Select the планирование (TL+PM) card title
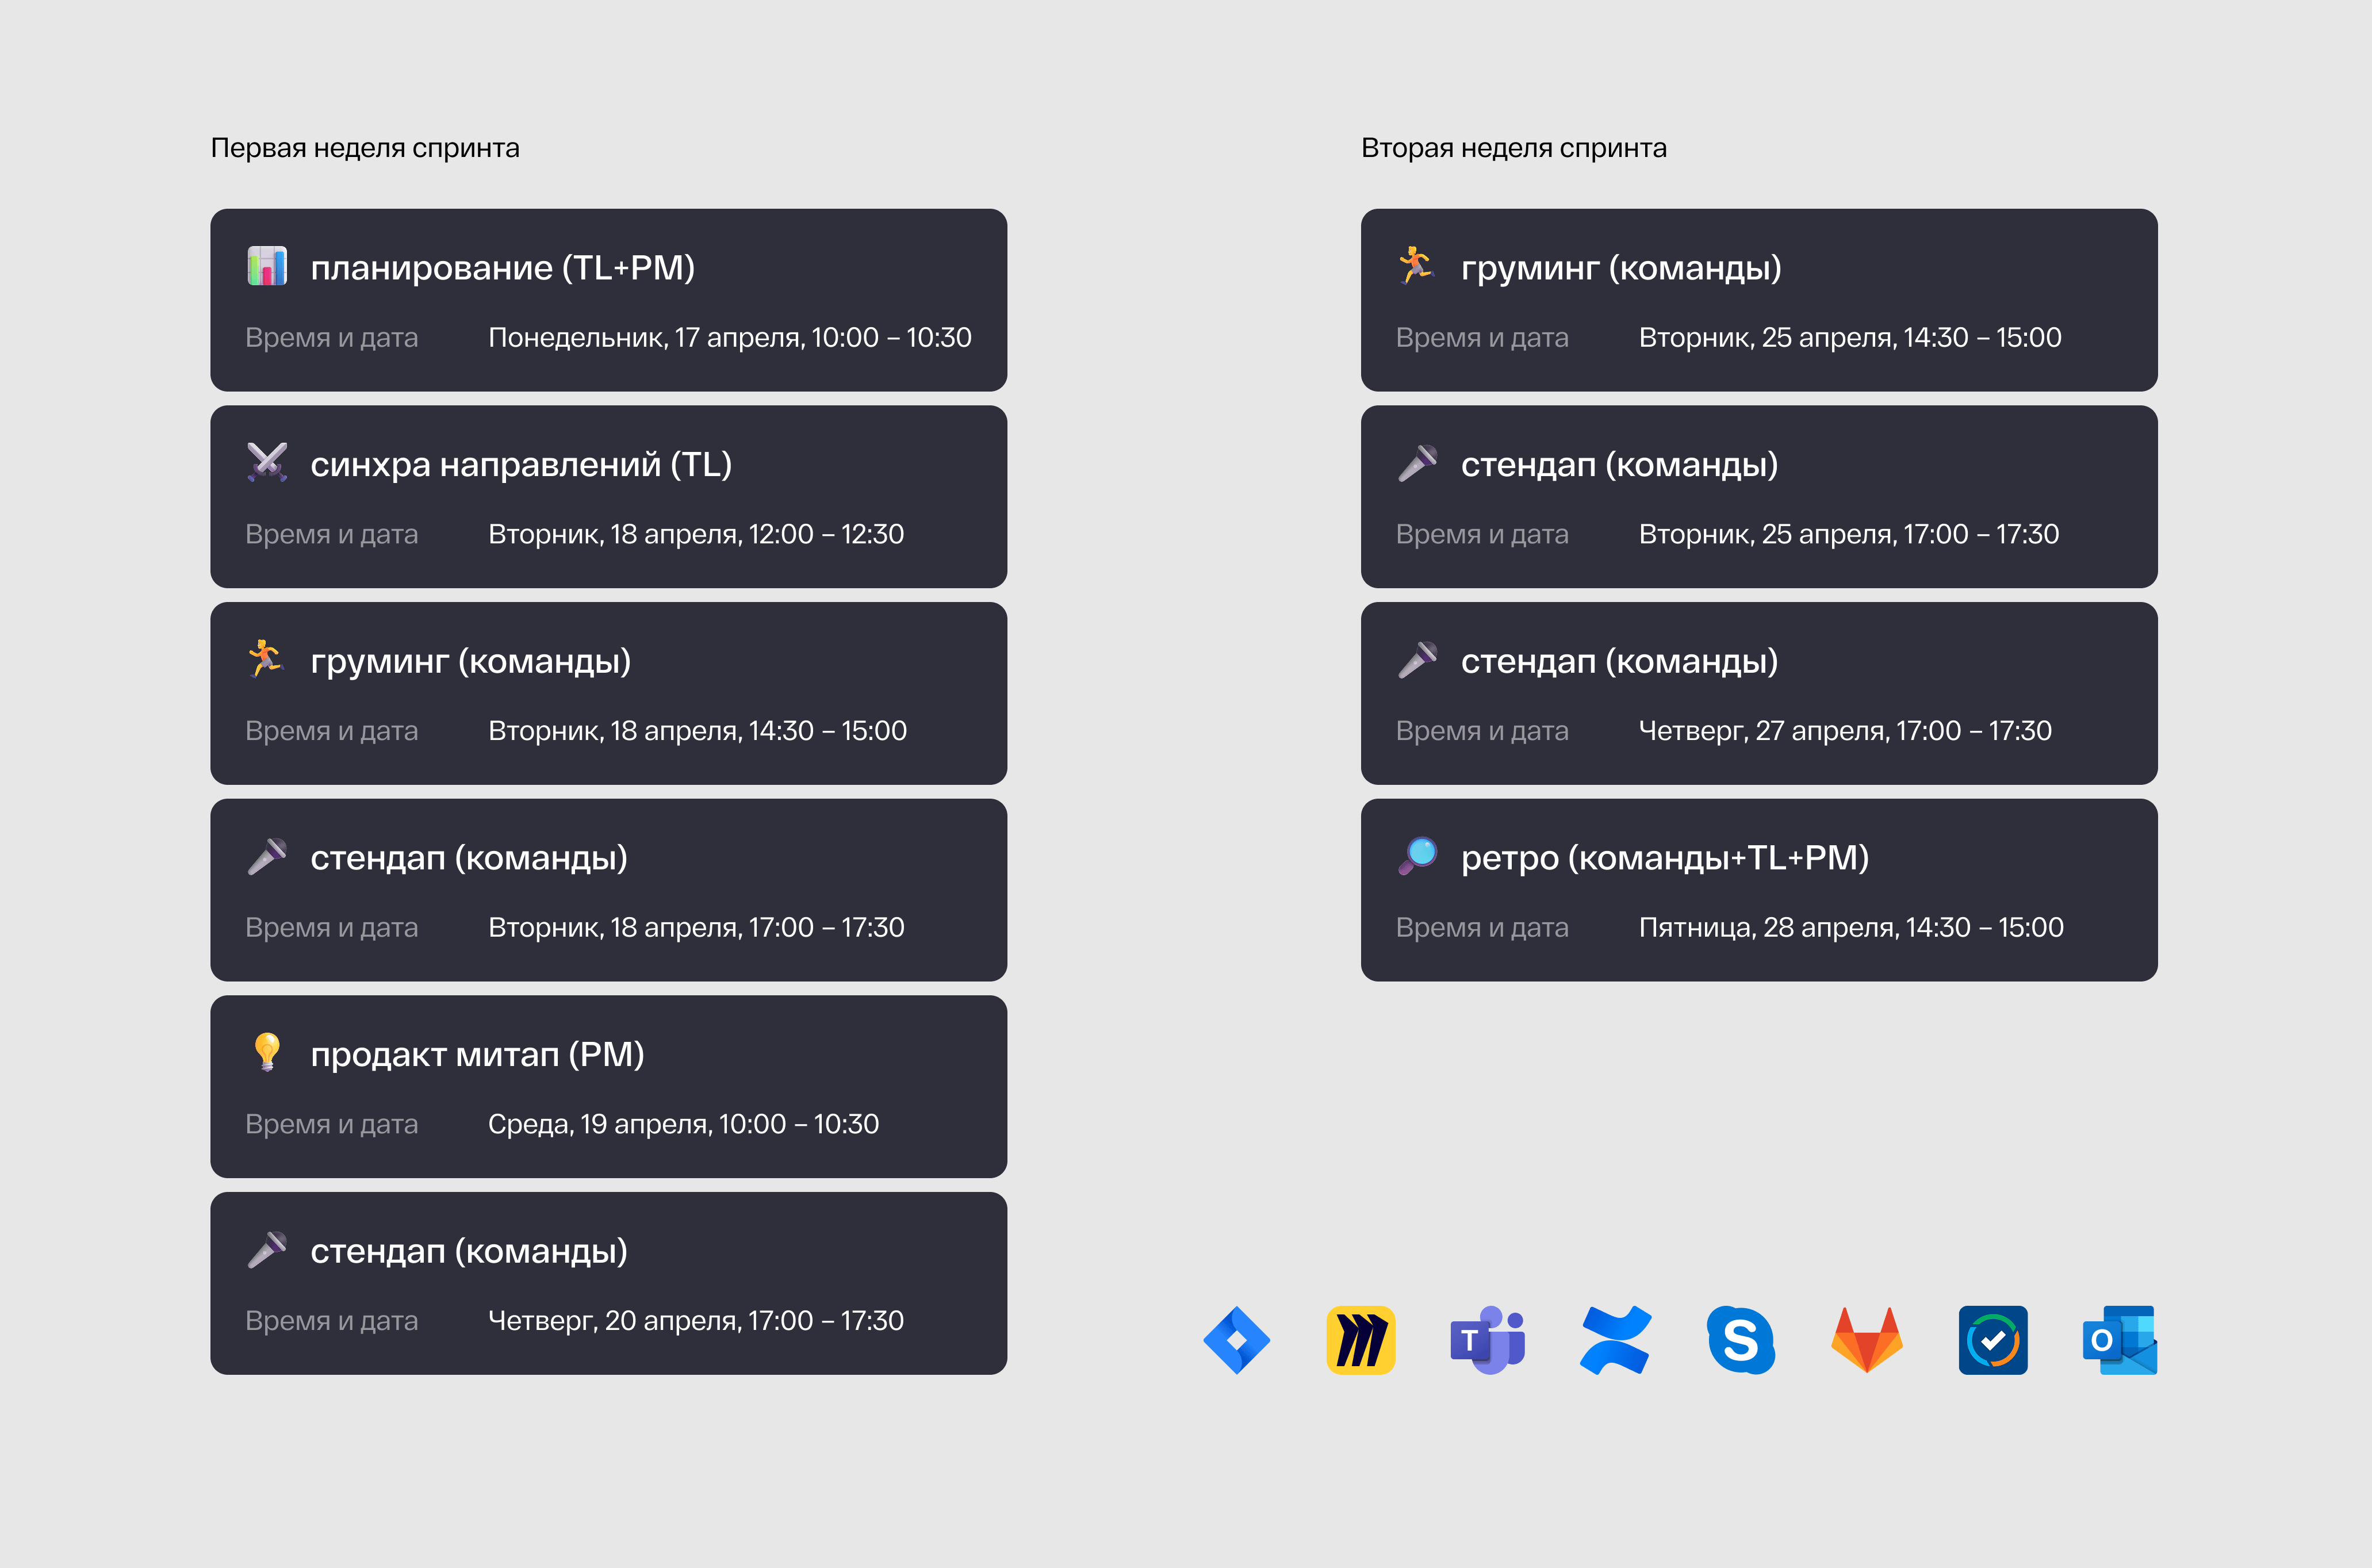The height and width of the screenshot is (1568, 2372). (x=502, y=268)
